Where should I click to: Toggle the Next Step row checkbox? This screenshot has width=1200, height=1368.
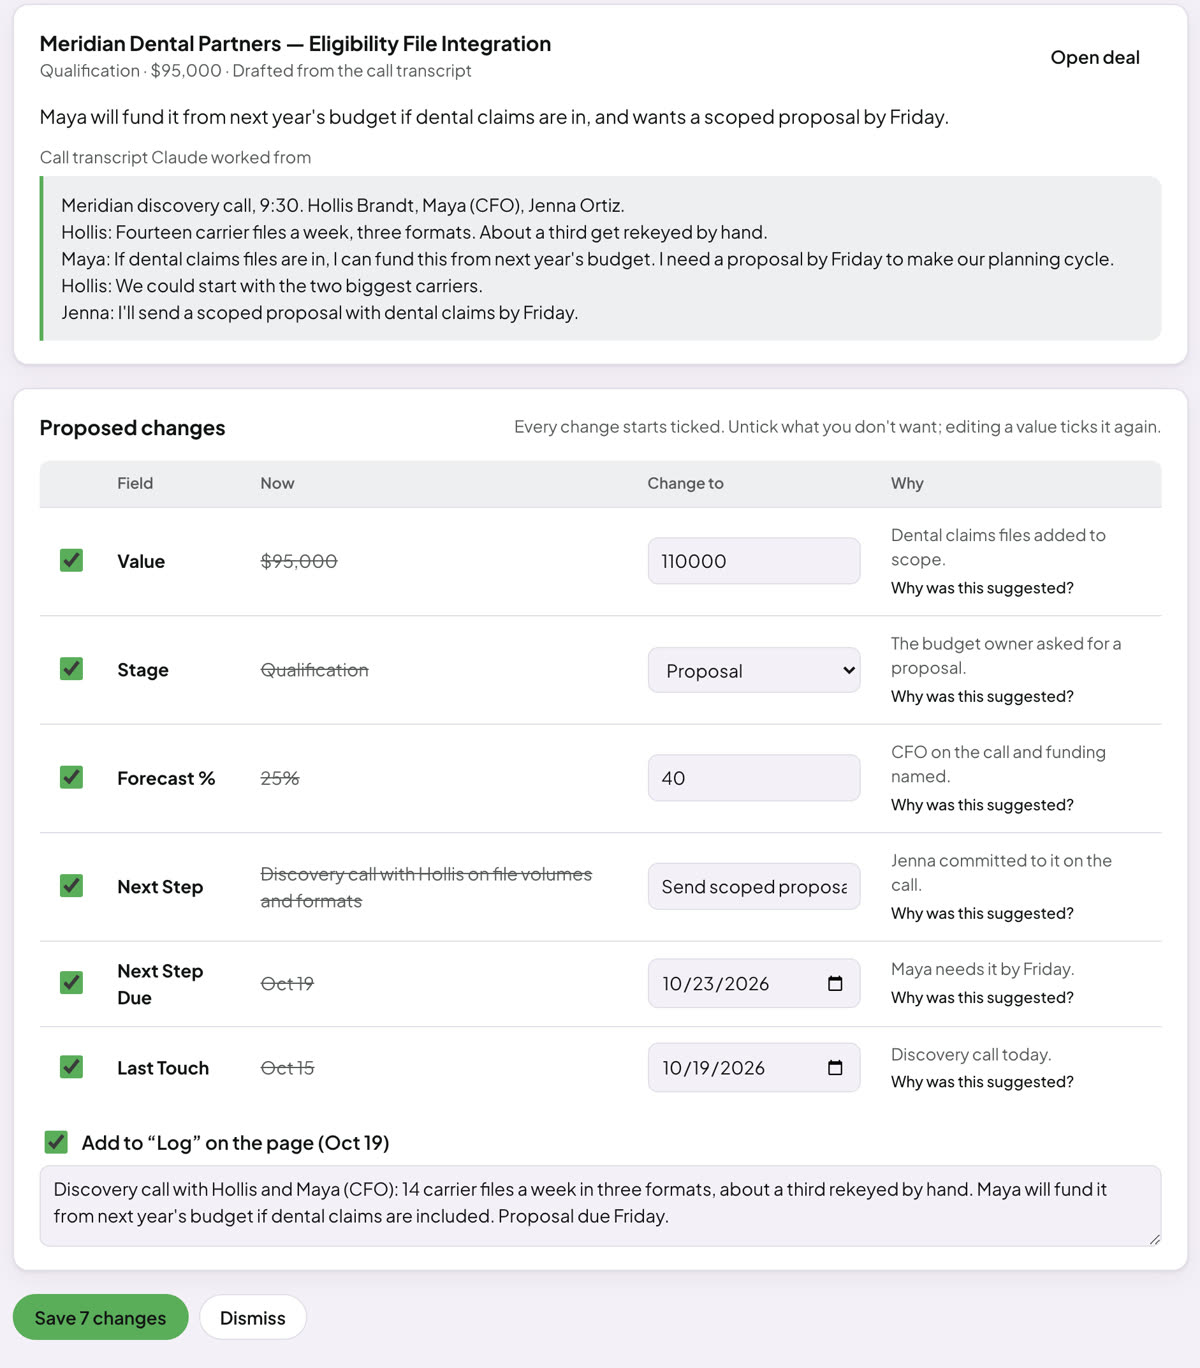tap(71, 886)
